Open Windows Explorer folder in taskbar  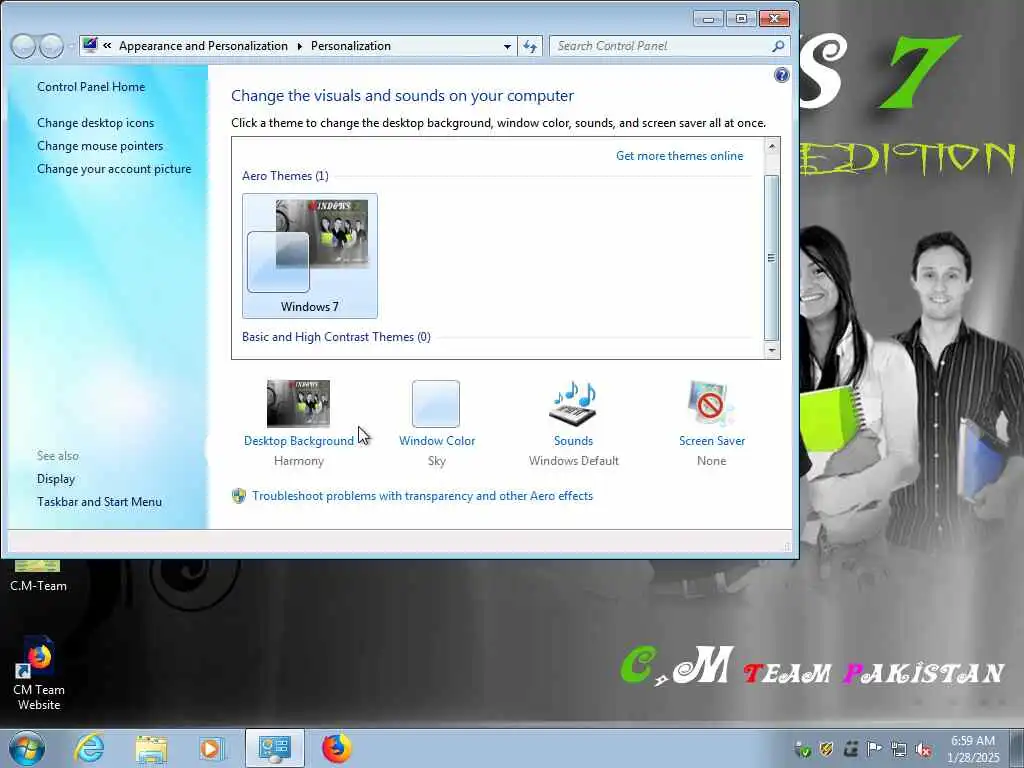152,748
